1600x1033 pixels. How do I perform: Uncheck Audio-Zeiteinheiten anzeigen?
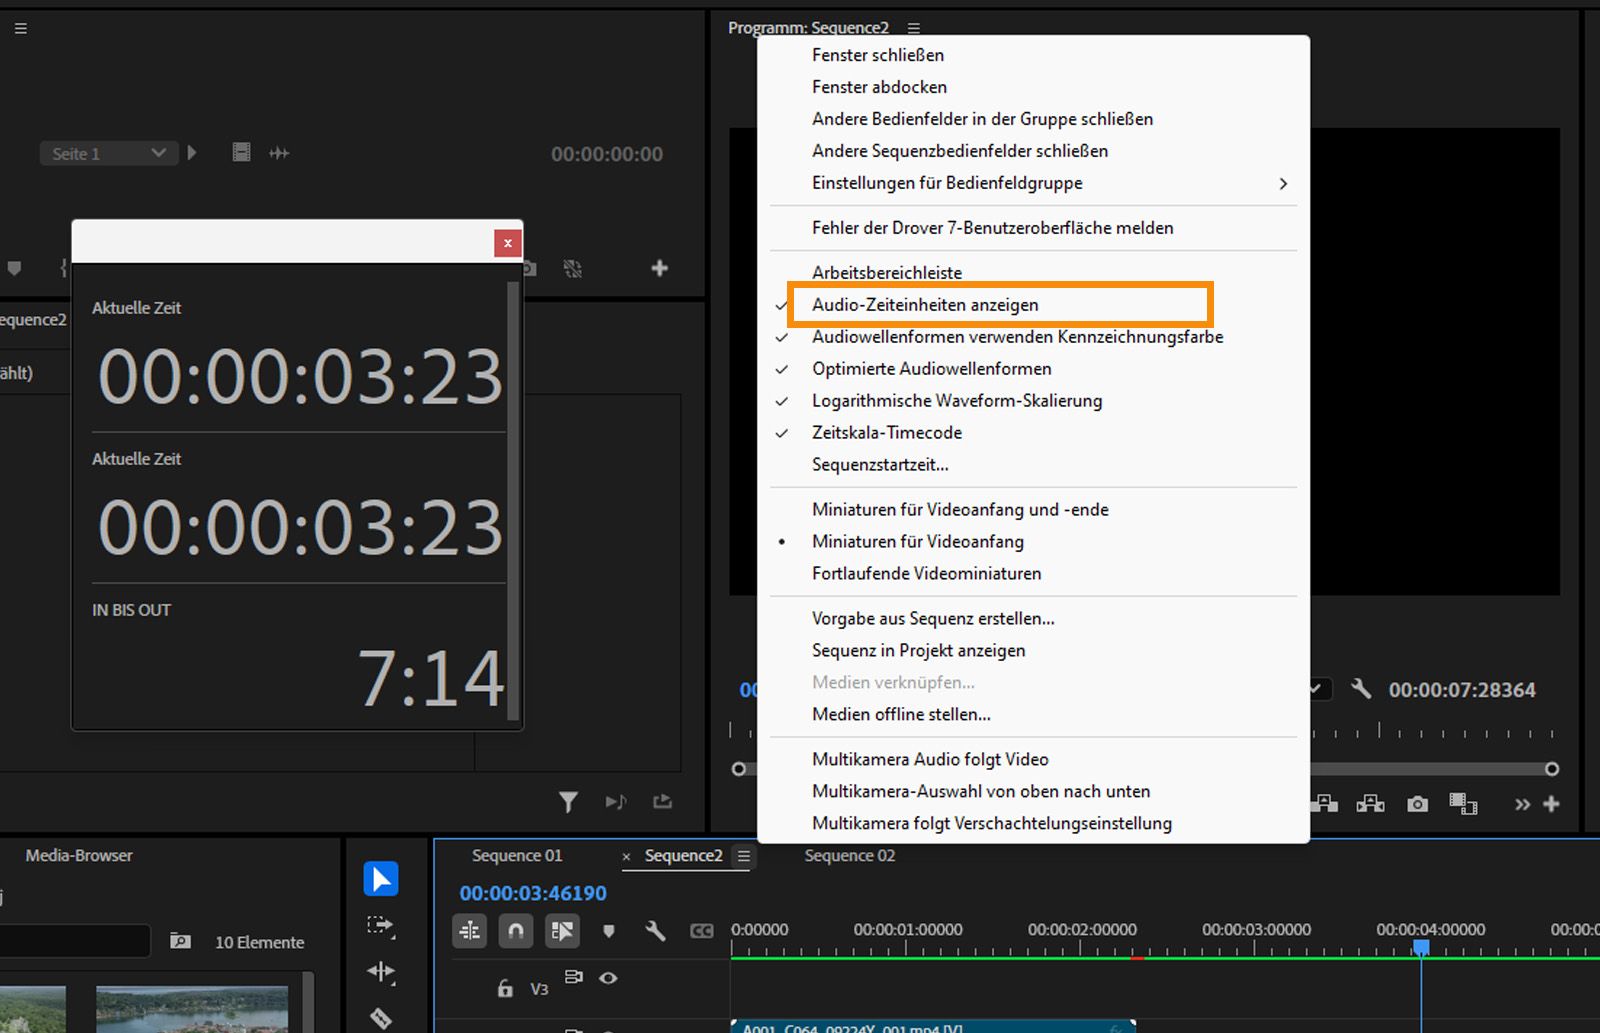pyautogui.click(x=925, y=305)
